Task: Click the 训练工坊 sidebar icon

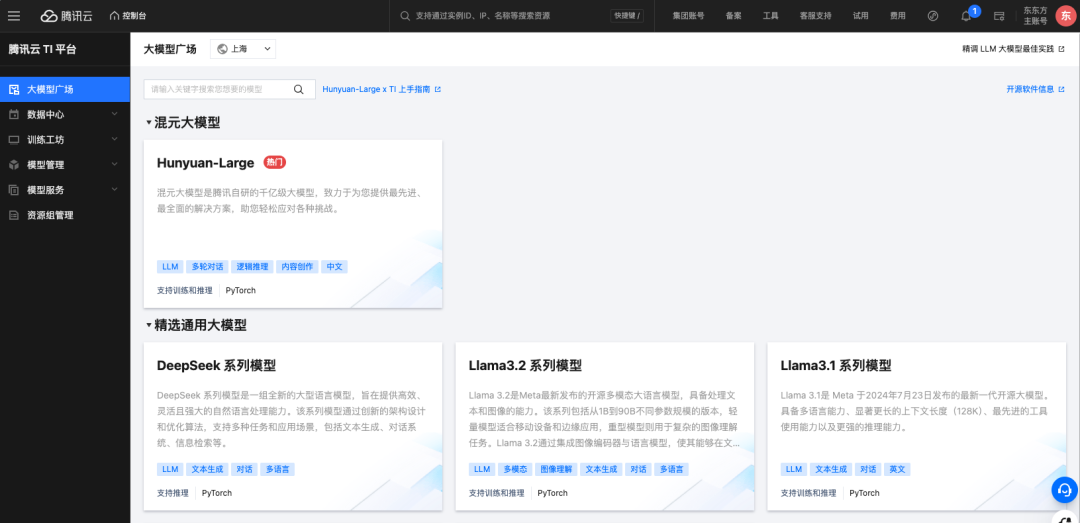Action: pos(14,140)
